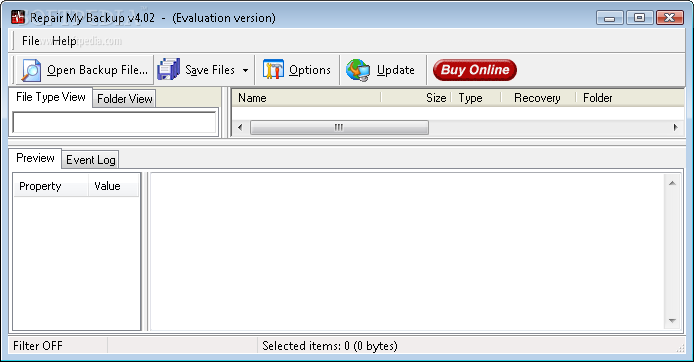Click the Selected items: 0 (0 bytes) status text
The height and width of the screenshot is (362, 694).
[330, 346]
